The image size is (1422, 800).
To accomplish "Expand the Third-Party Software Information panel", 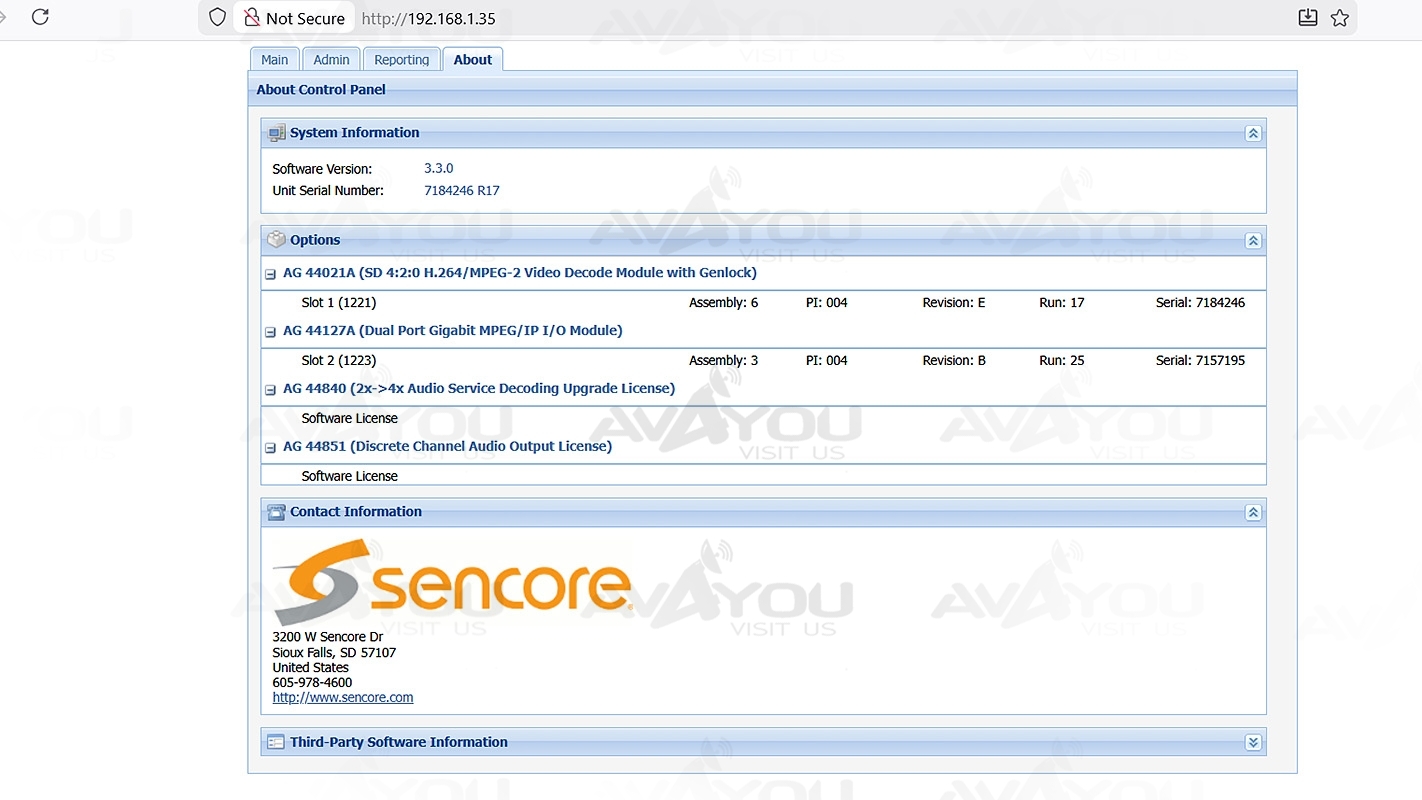I will pos(1253,743).
